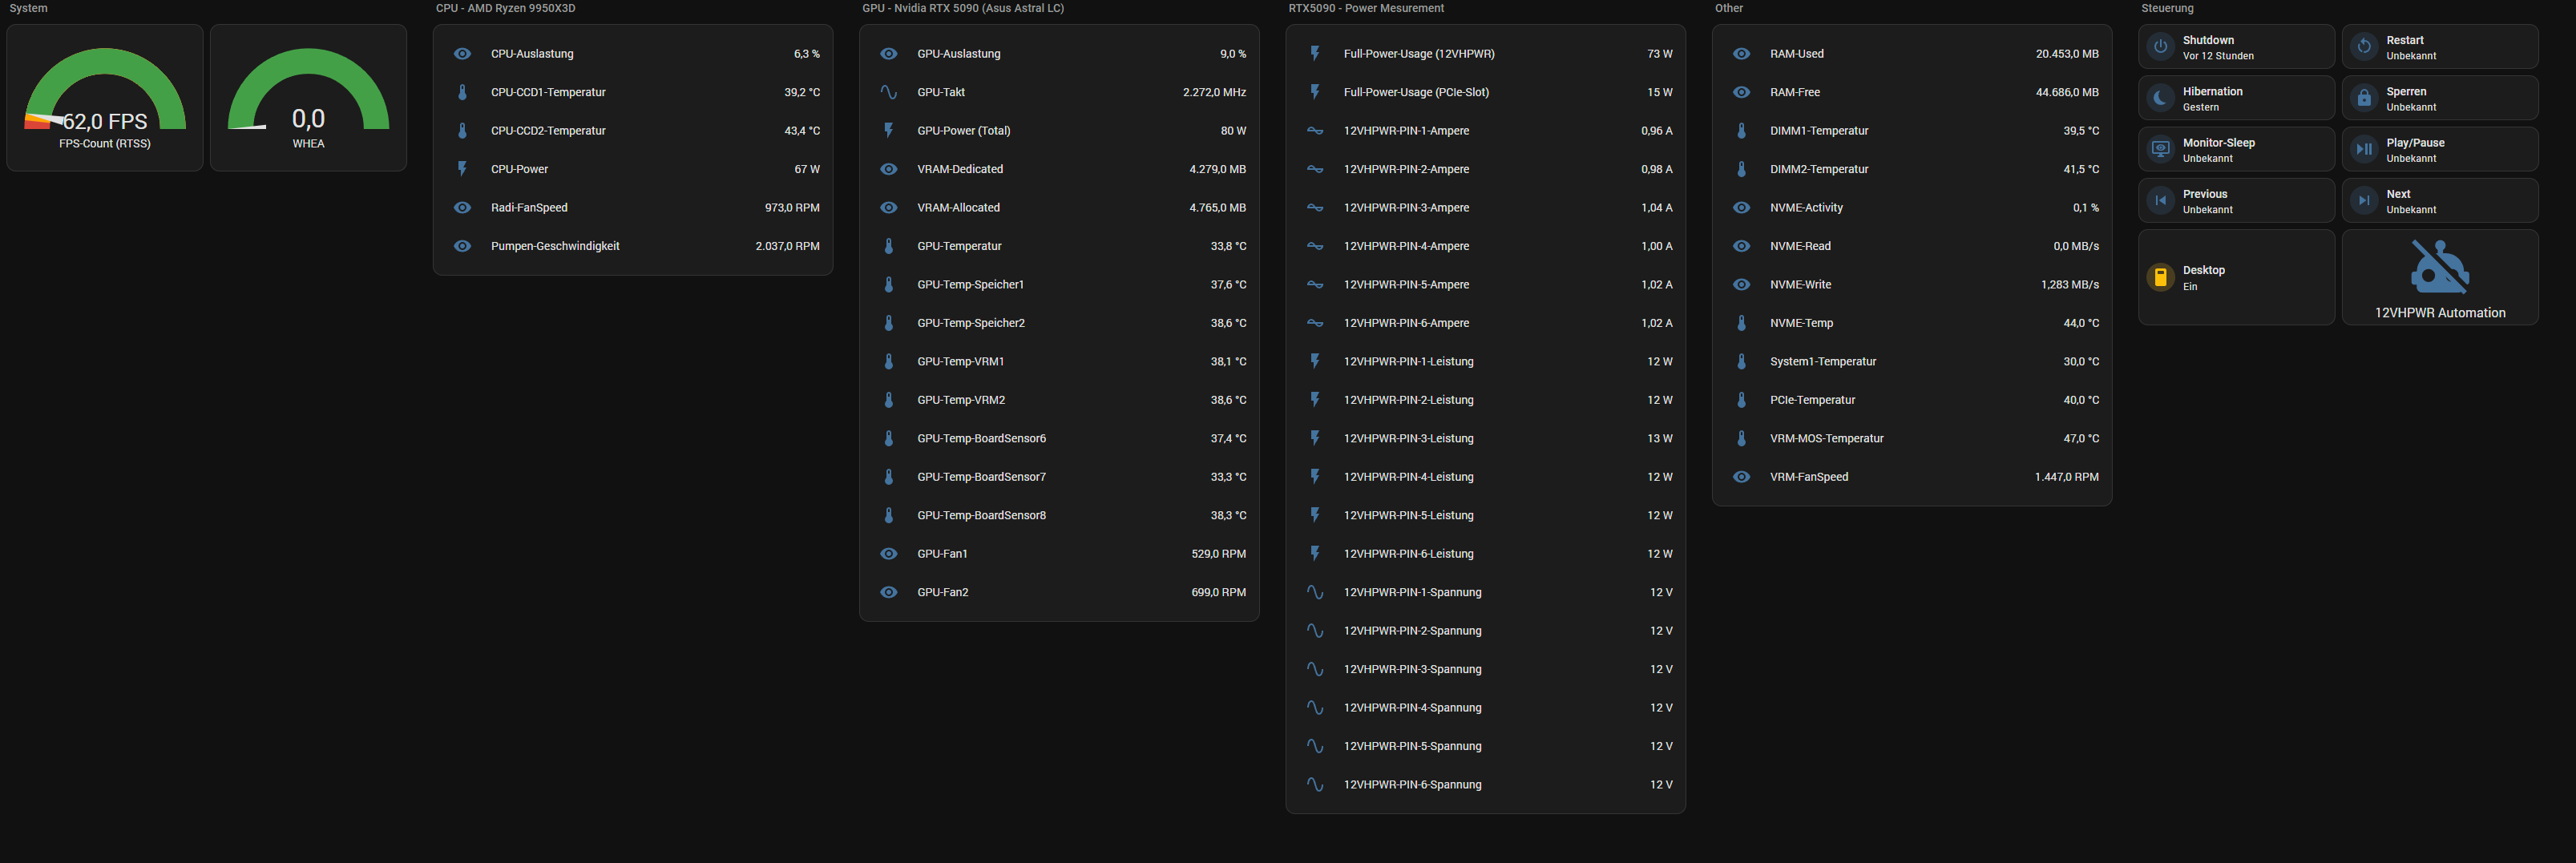Open the FPS-Count (RTSS) gauge
This screenshot has width=2576, height=863.
pyautogui.click(x=105, y=98)
